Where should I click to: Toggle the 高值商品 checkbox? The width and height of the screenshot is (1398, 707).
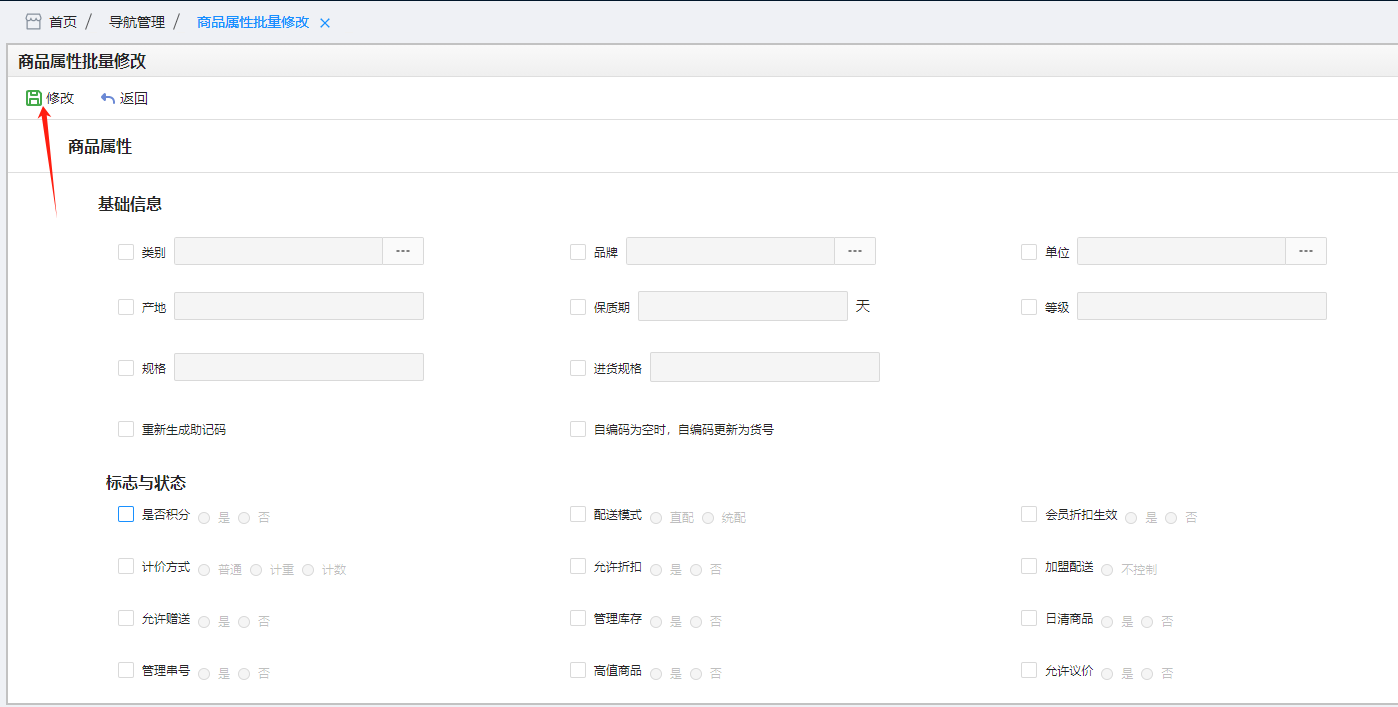(578, 670)
